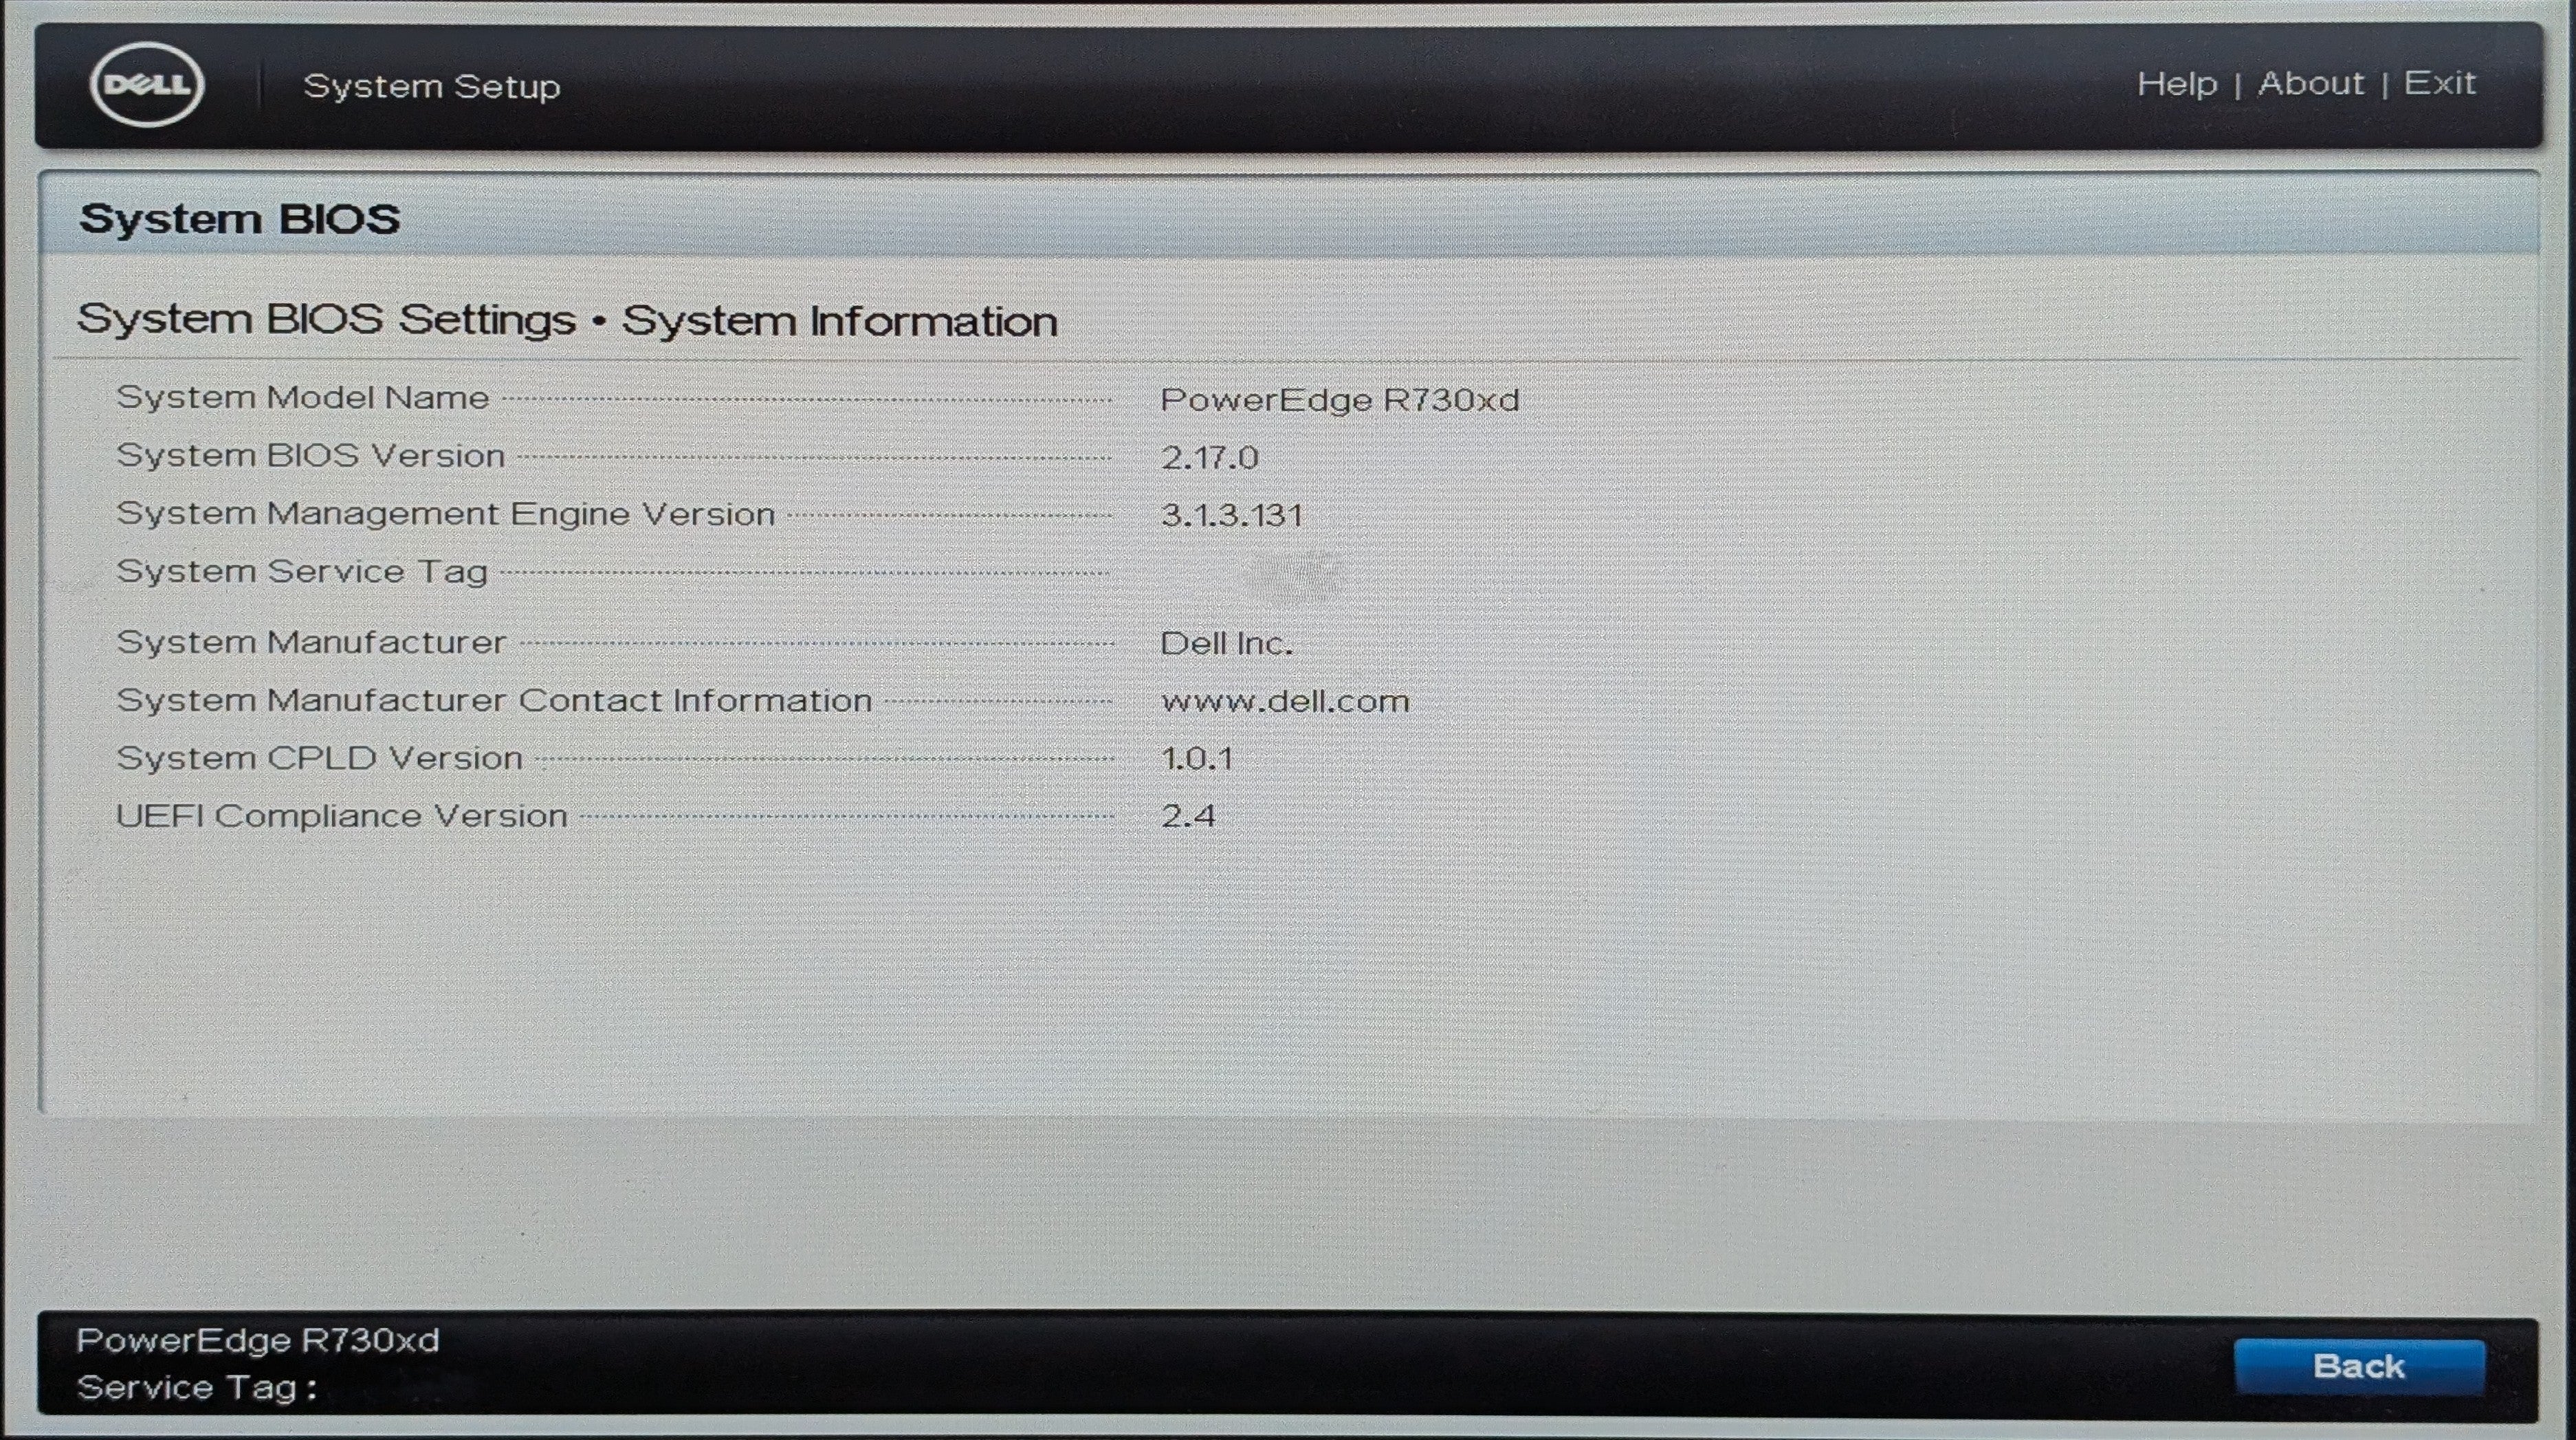Select the System Manufacturer label
Screen dimensions: 2576x1440
pos(311,642)
